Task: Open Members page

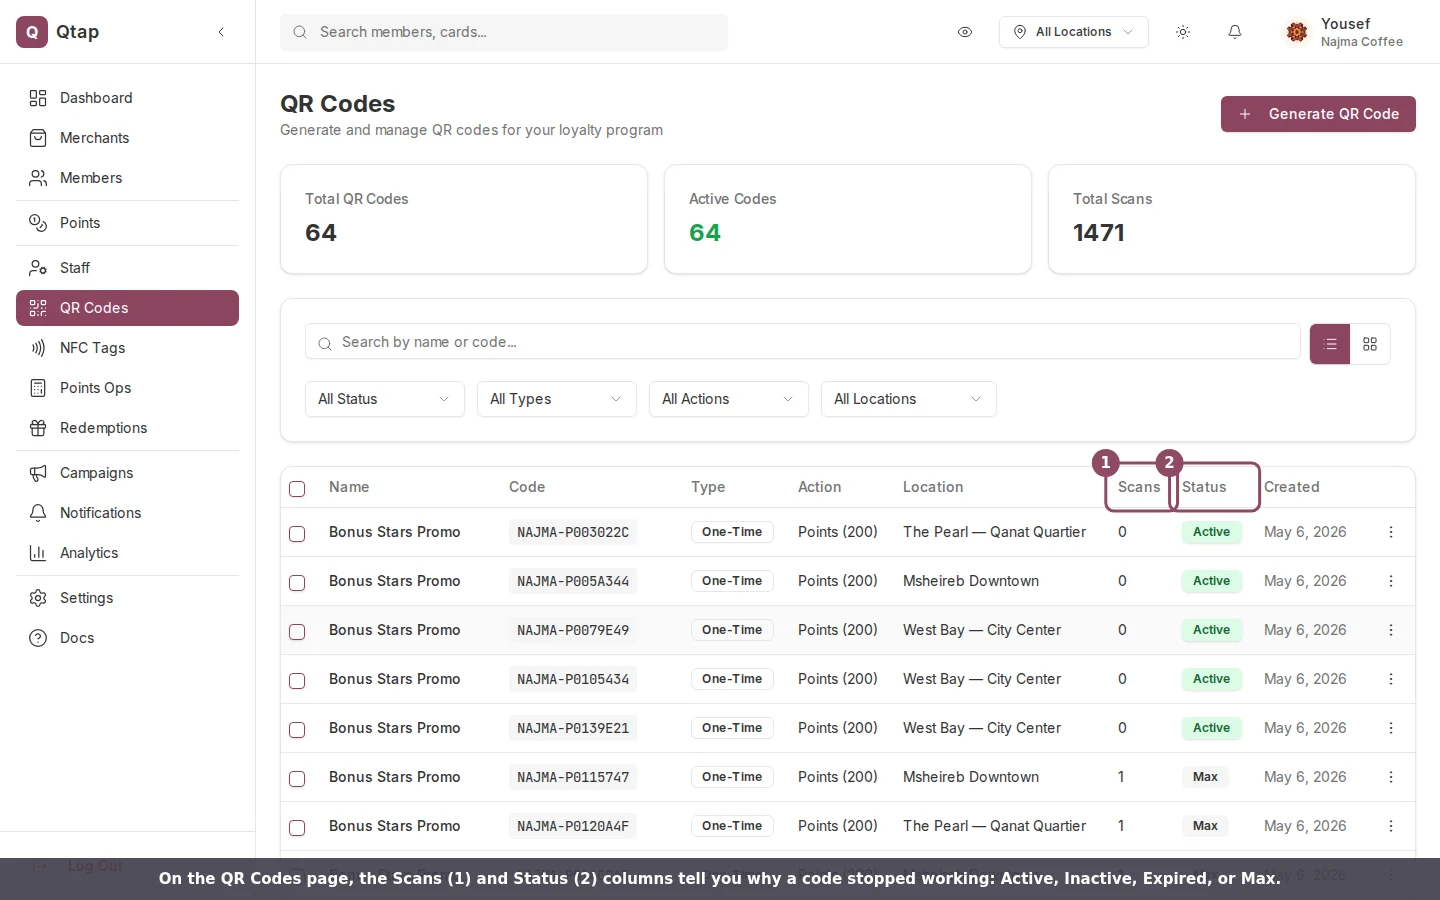Action: 127,178
